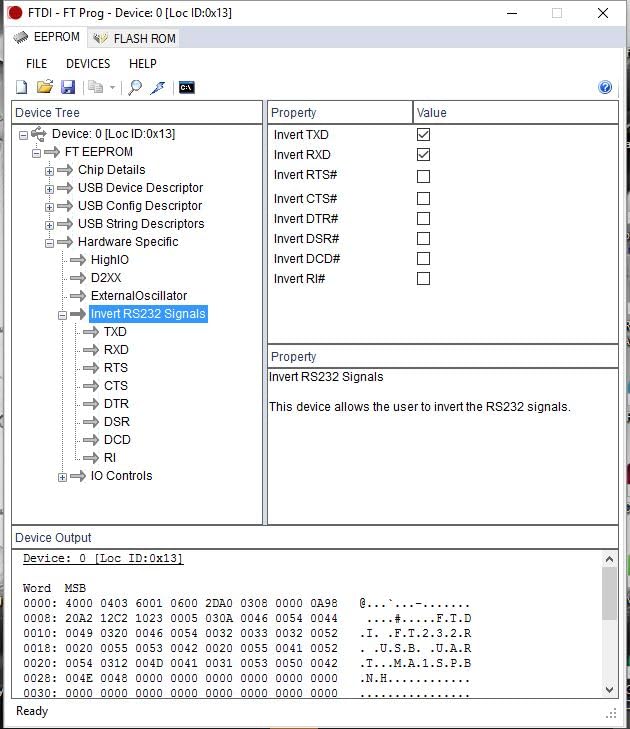Click the Property column header
The width and height of the screenshot is (630, 729).
[x=340, y=113]
